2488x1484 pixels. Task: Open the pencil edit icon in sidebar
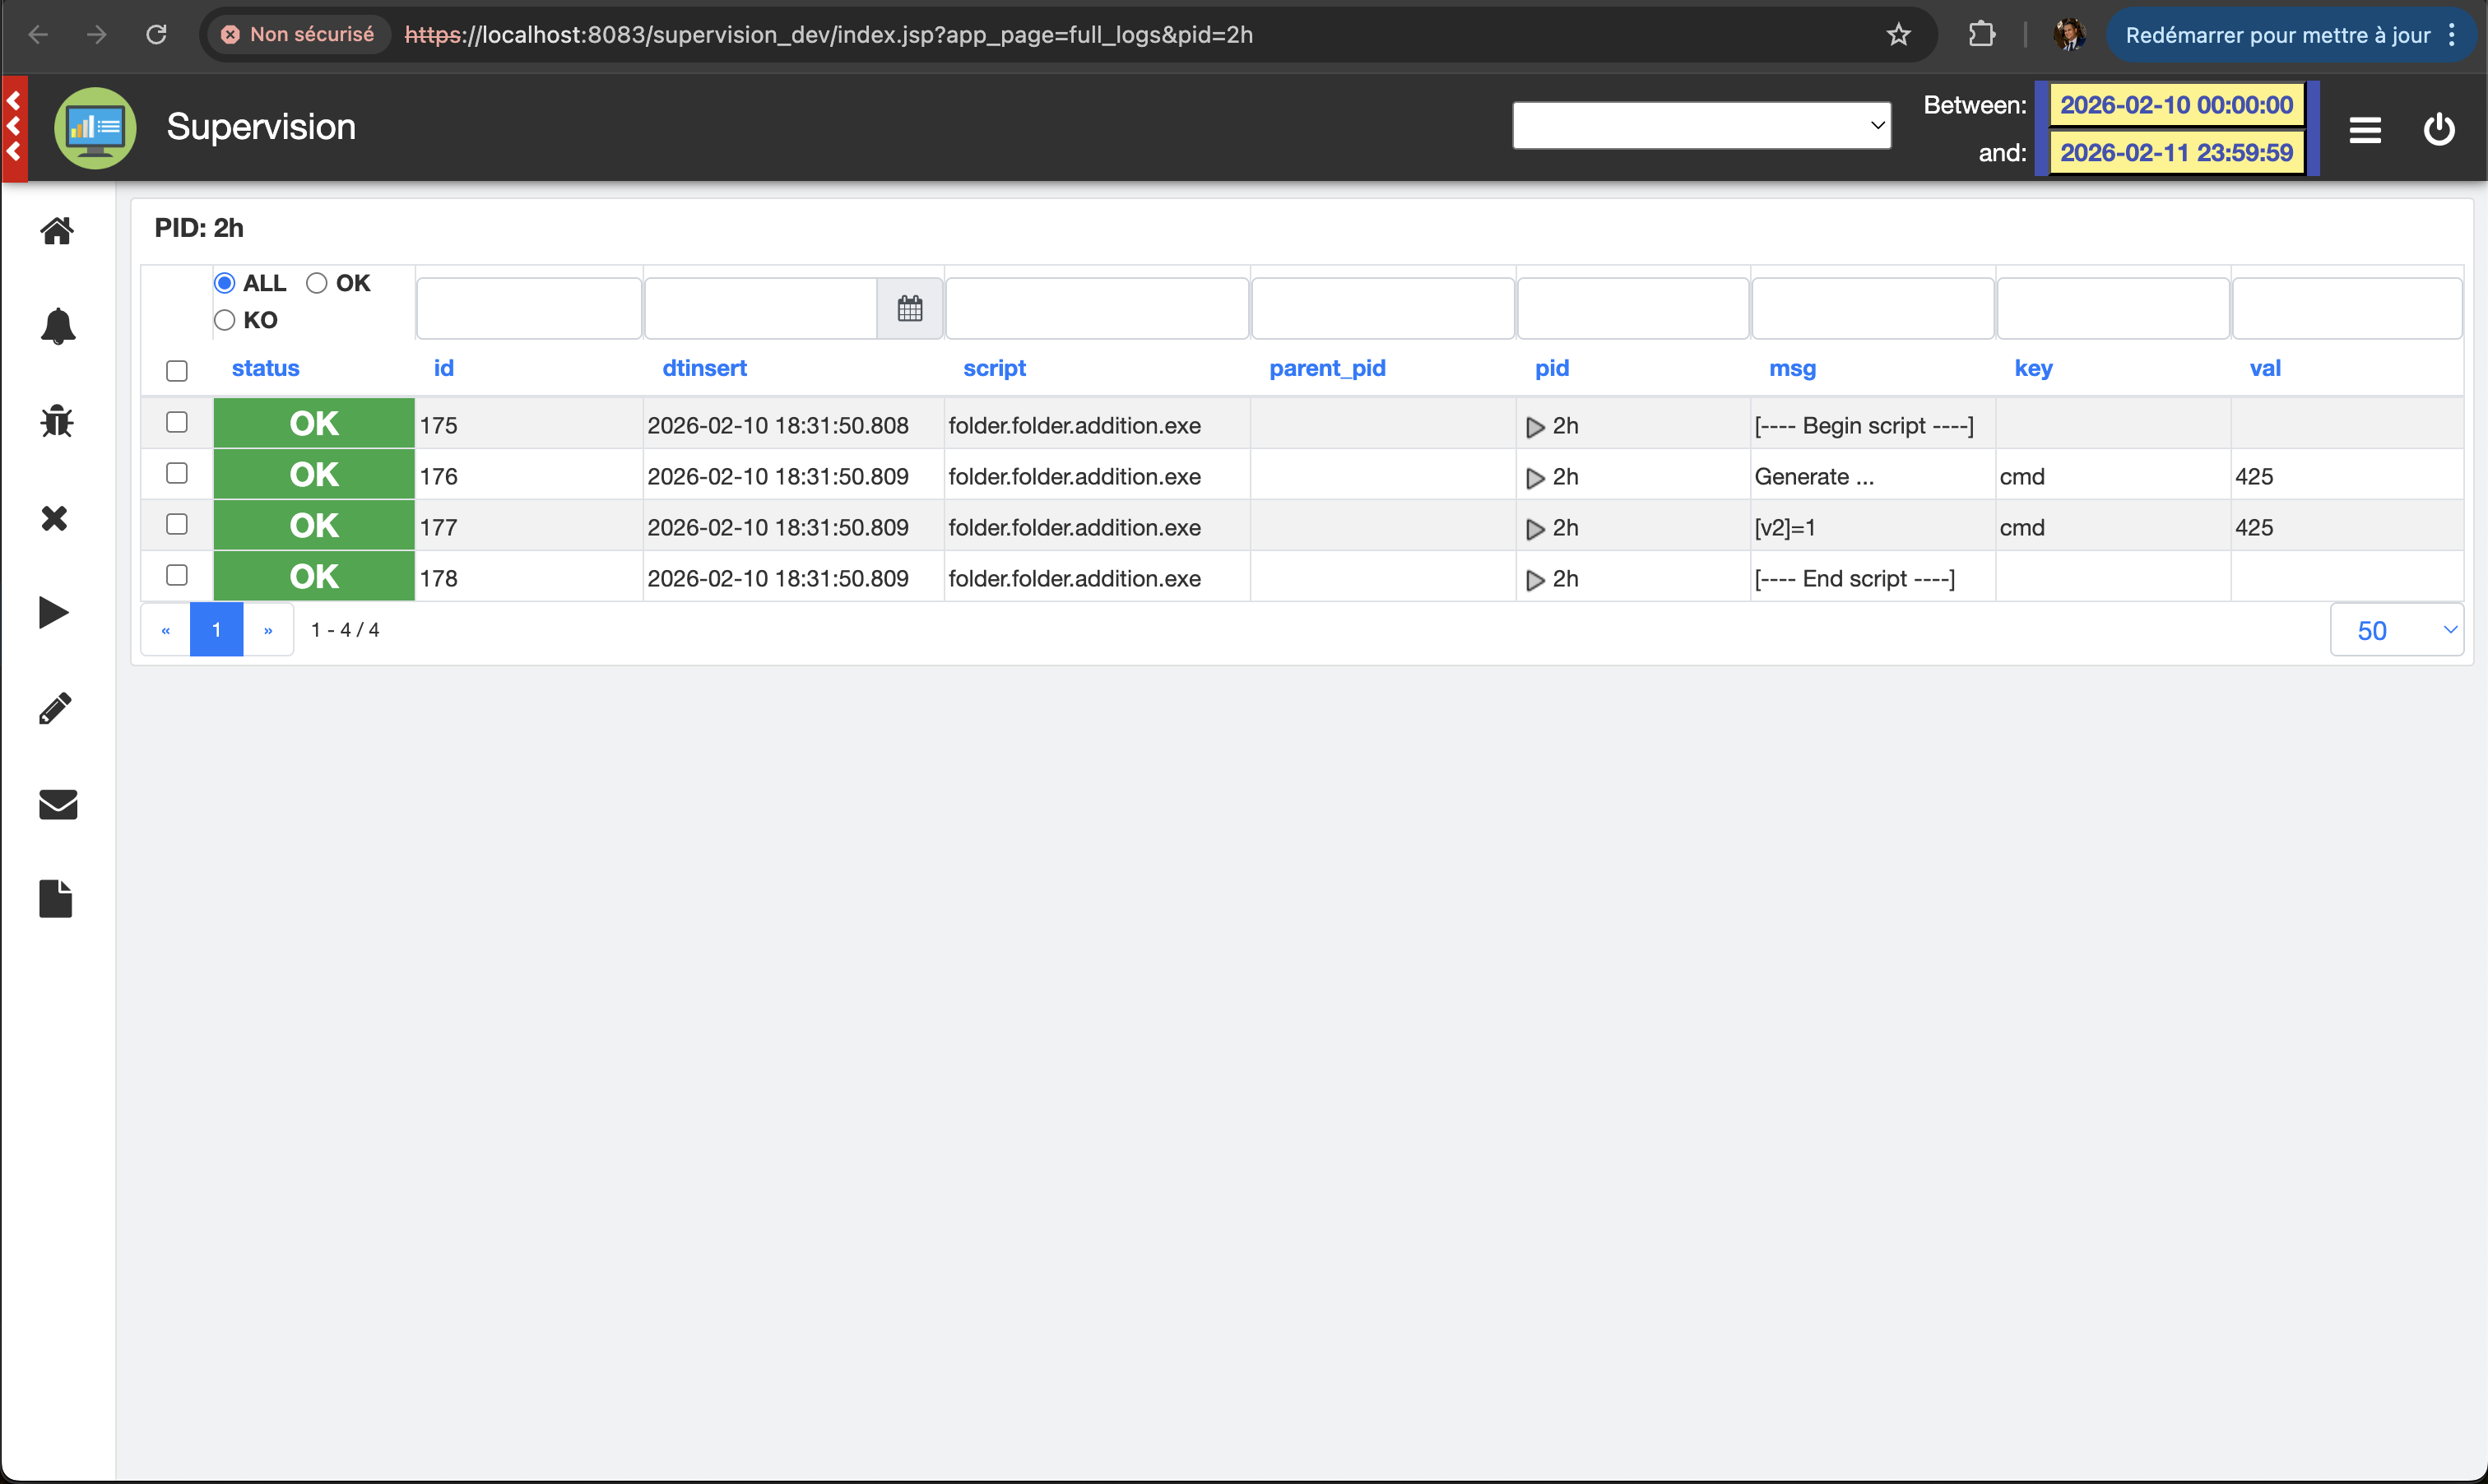coord(55,708)
